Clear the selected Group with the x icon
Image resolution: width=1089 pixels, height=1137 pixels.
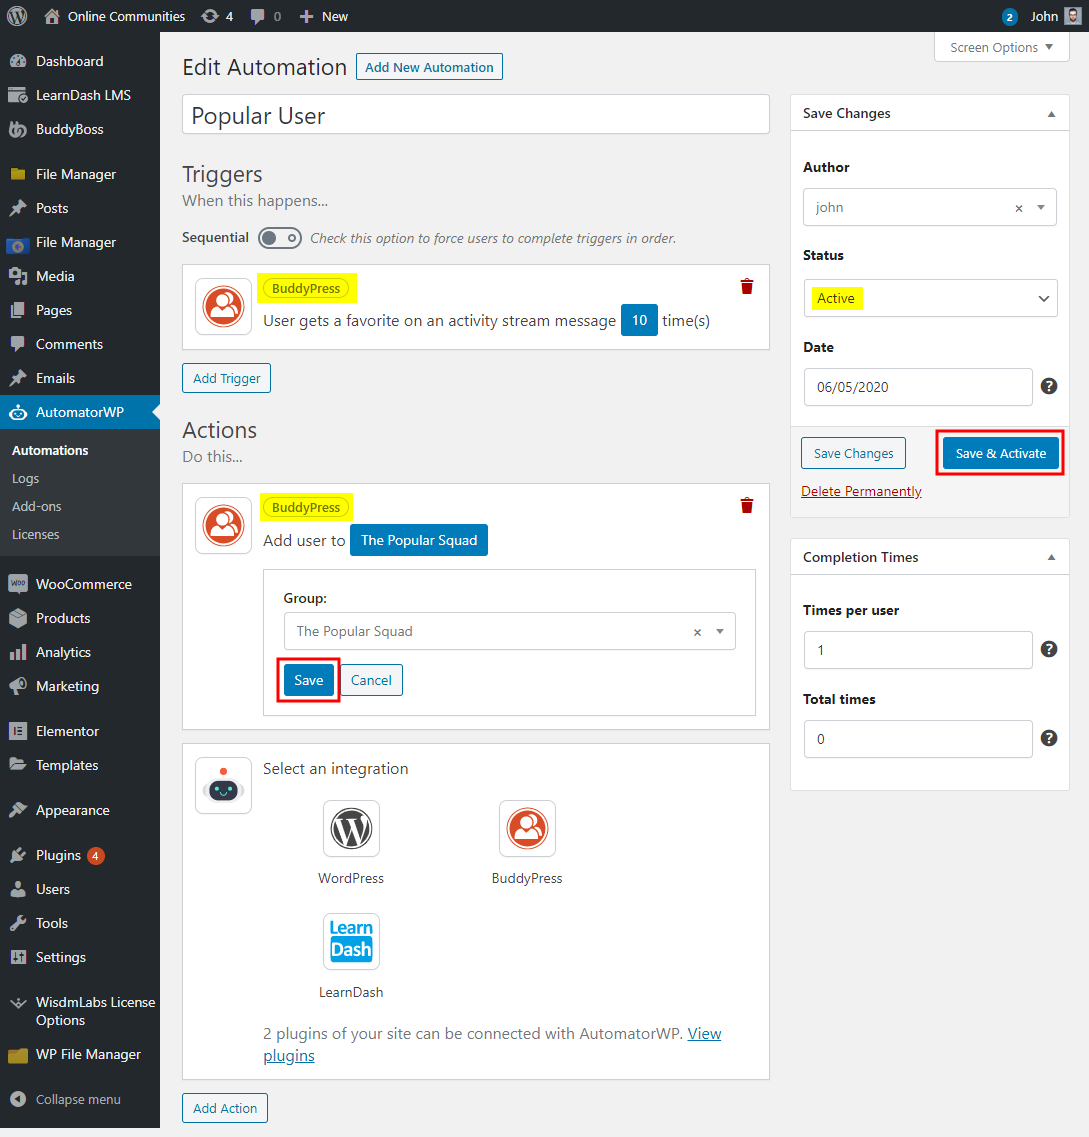pos(697,631)
